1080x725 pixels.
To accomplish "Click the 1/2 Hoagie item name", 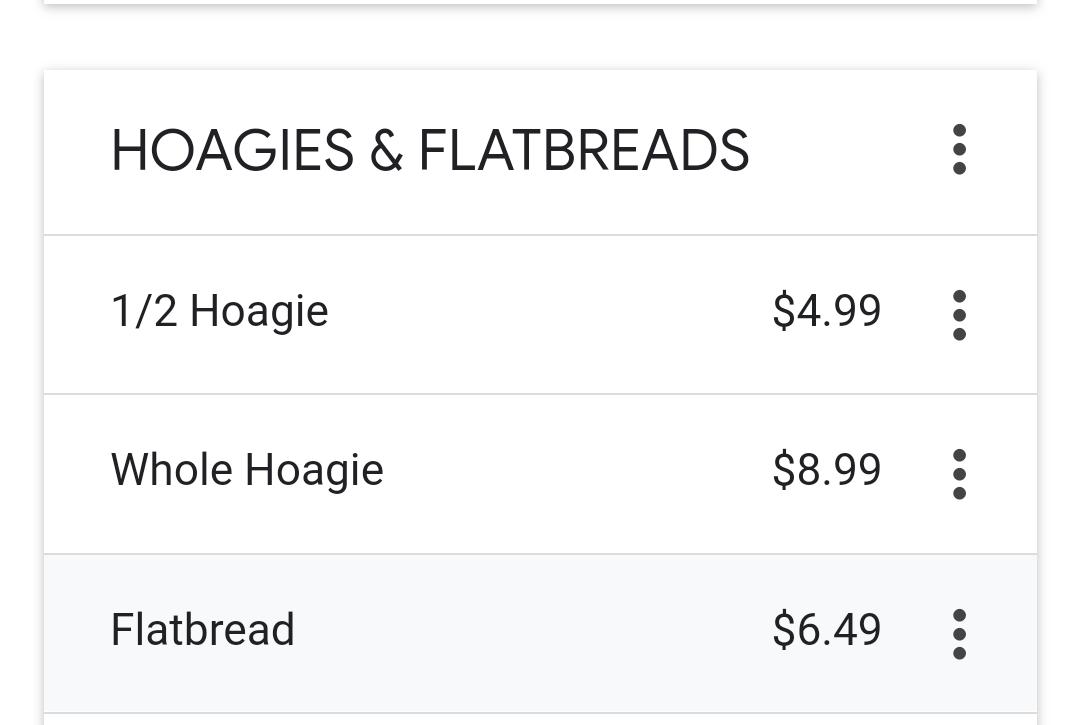I will pyautogui.click(x=219, y=311).
